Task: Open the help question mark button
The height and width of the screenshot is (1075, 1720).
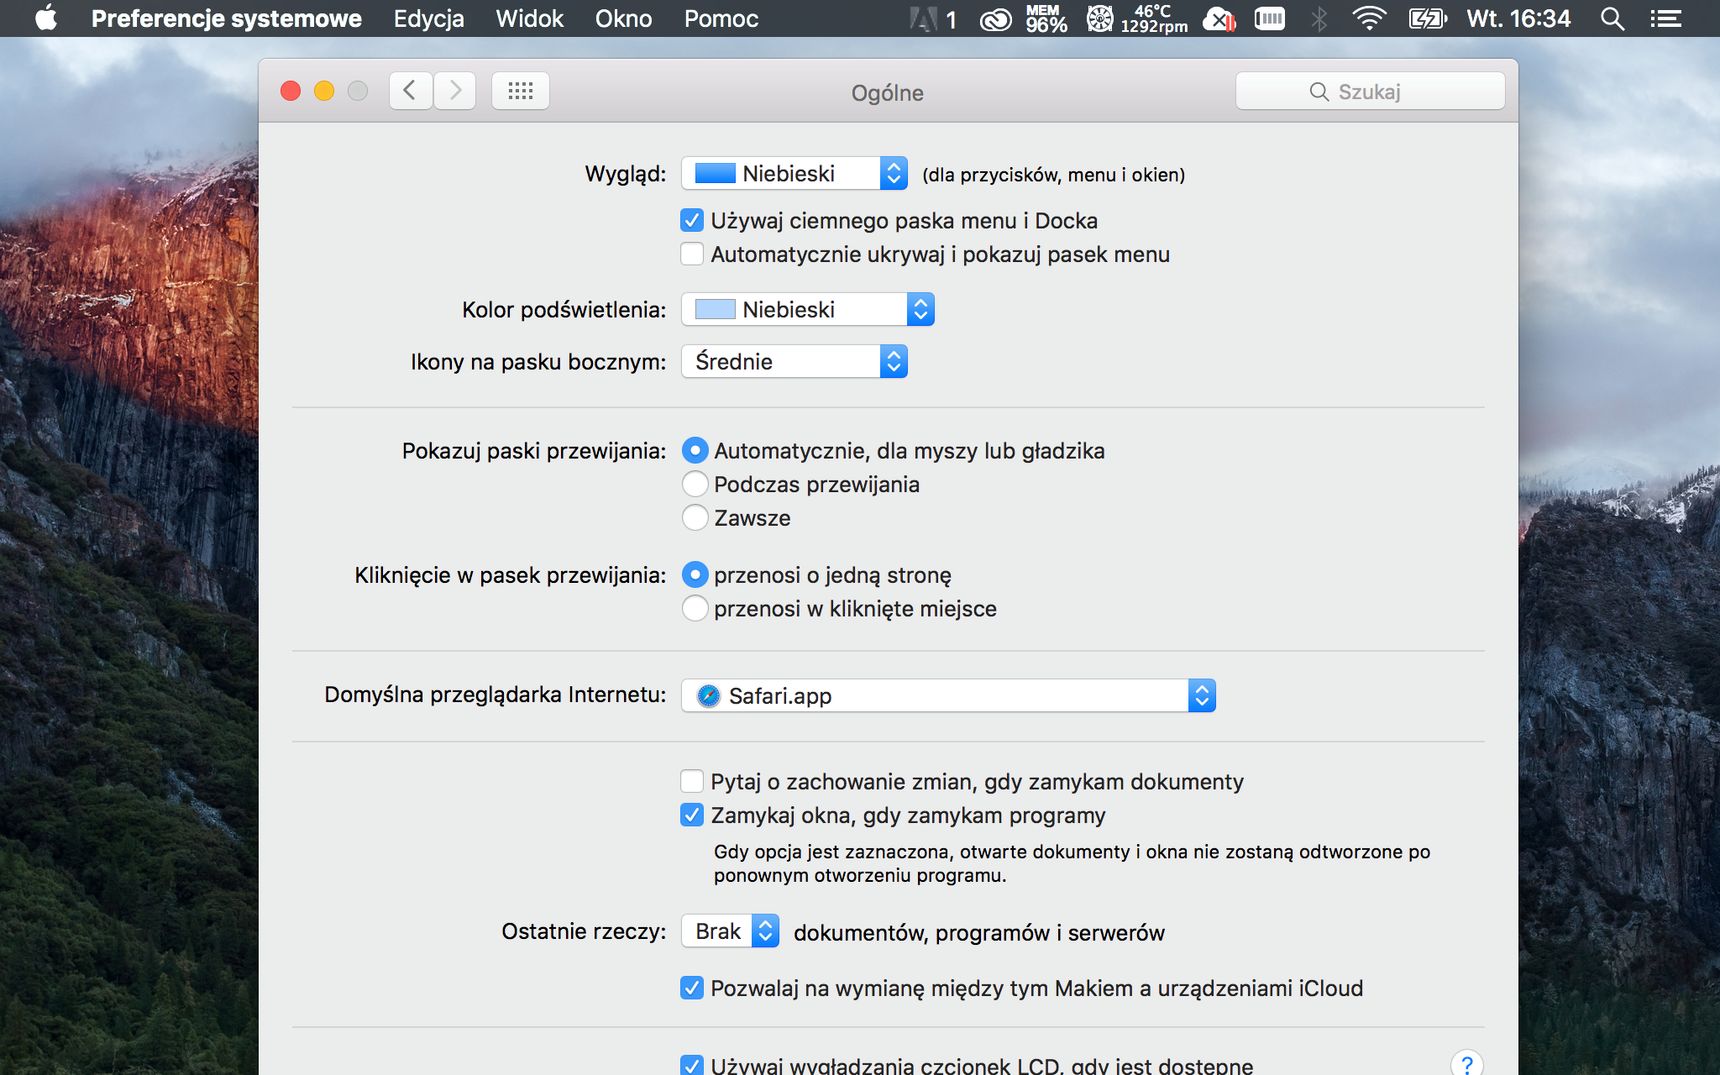Action: coord(1466,1064)
